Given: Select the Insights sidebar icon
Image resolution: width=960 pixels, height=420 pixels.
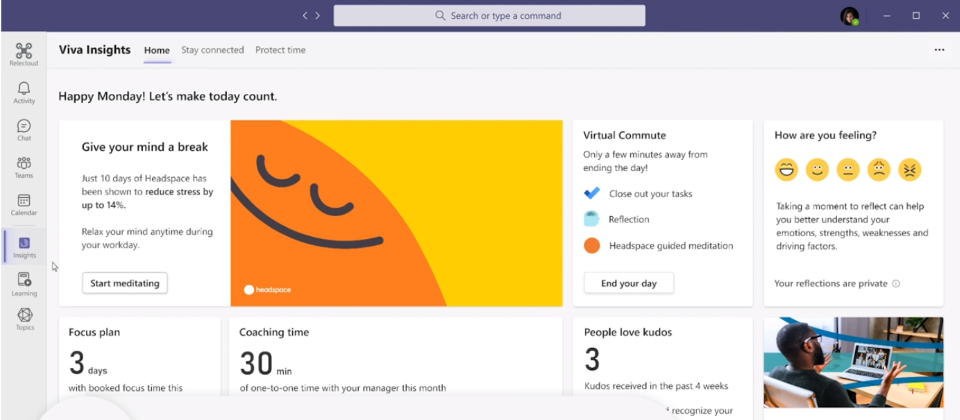Looking at the screenshot, I should tap(24, 247).
